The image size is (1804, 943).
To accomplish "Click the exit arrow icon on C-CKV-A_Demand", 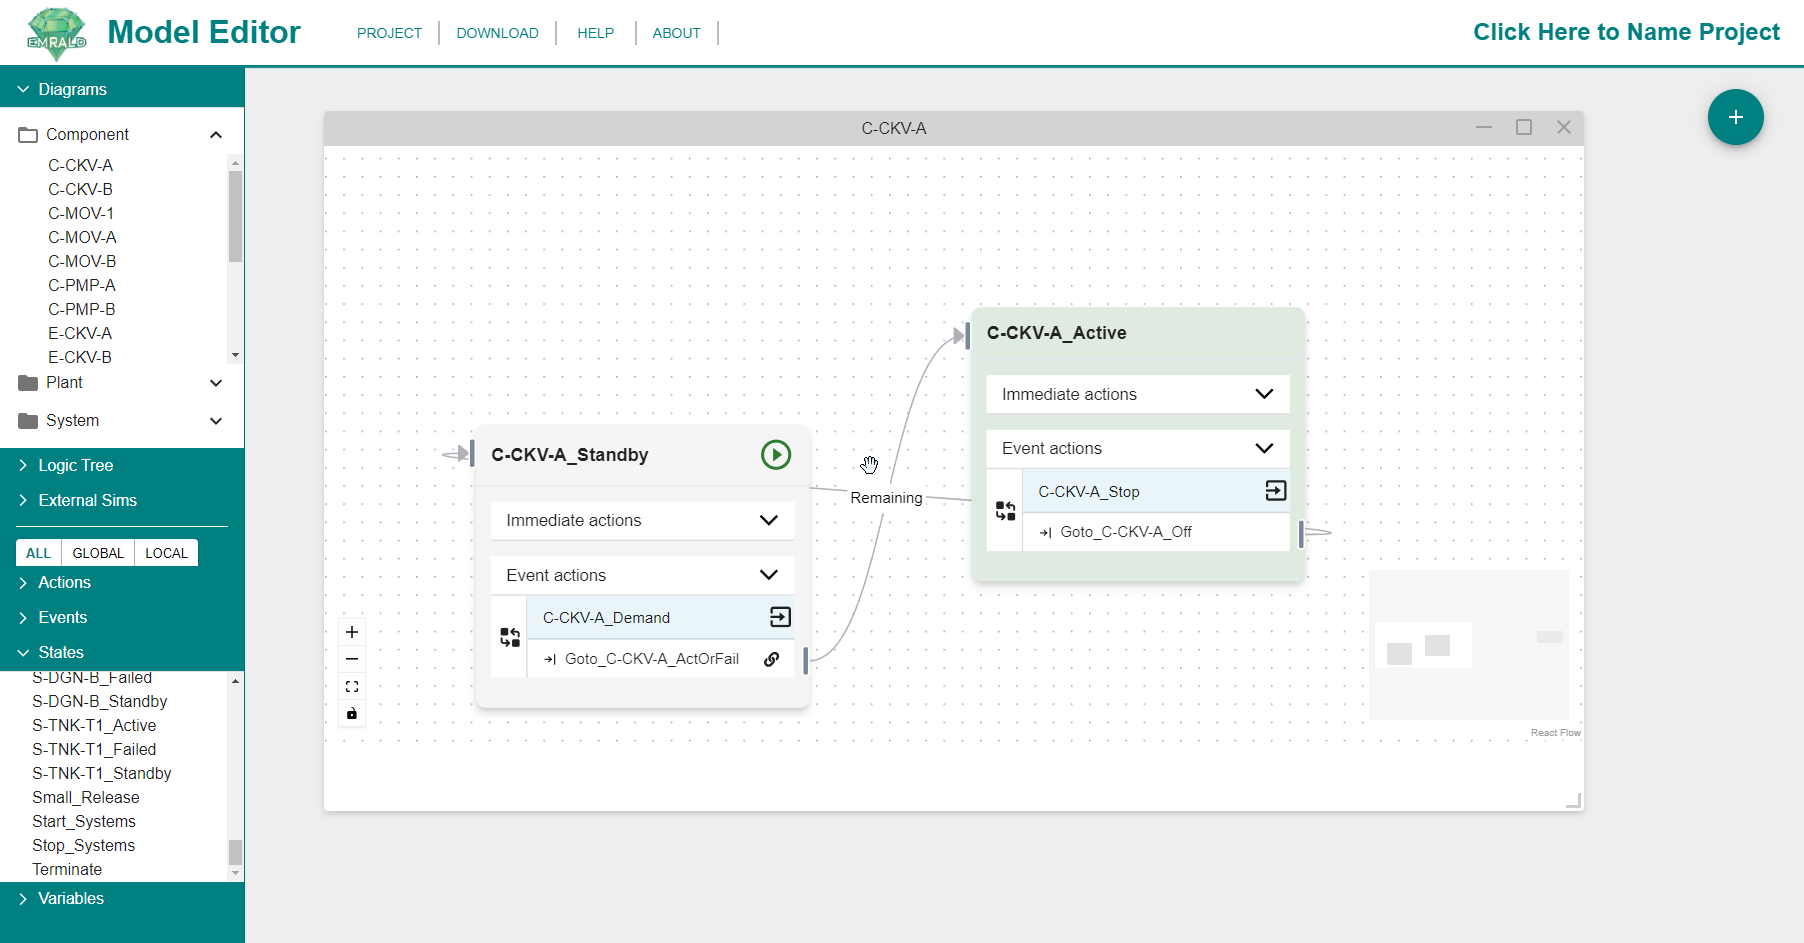I will pos(780,617).
